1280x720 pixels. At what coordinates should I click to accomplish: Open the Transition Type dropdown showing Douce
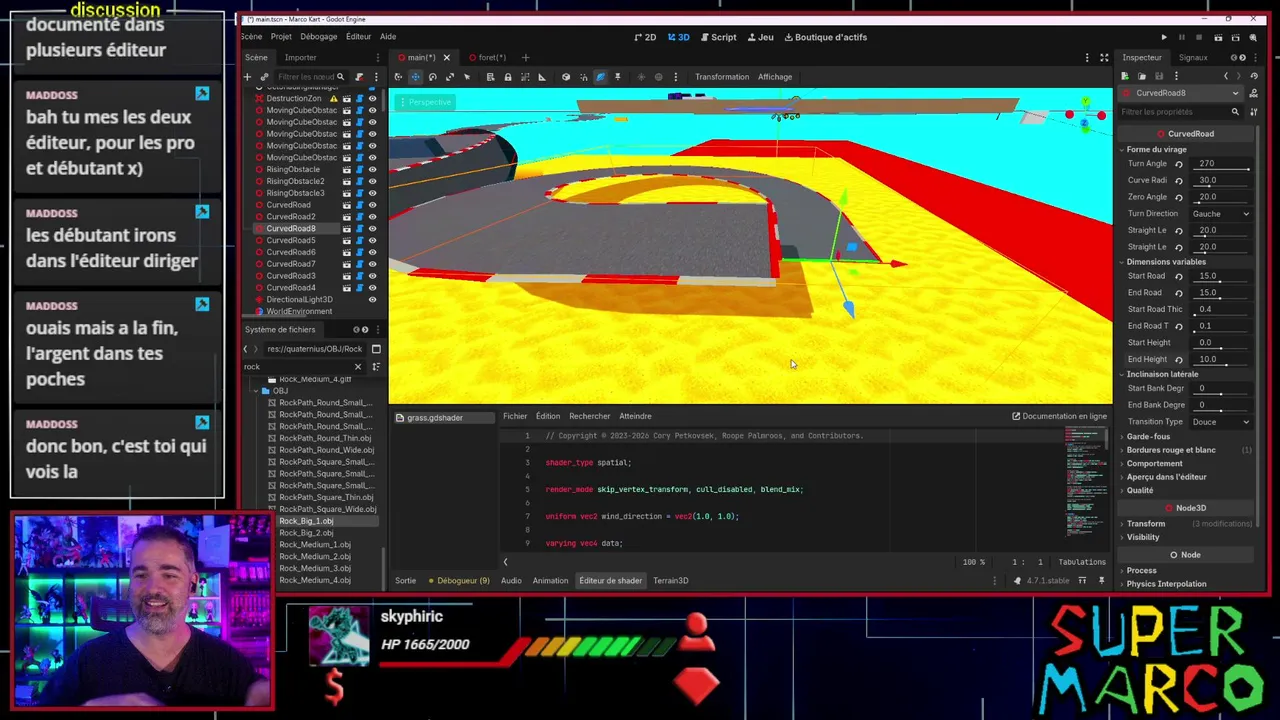click(1221, 422)
